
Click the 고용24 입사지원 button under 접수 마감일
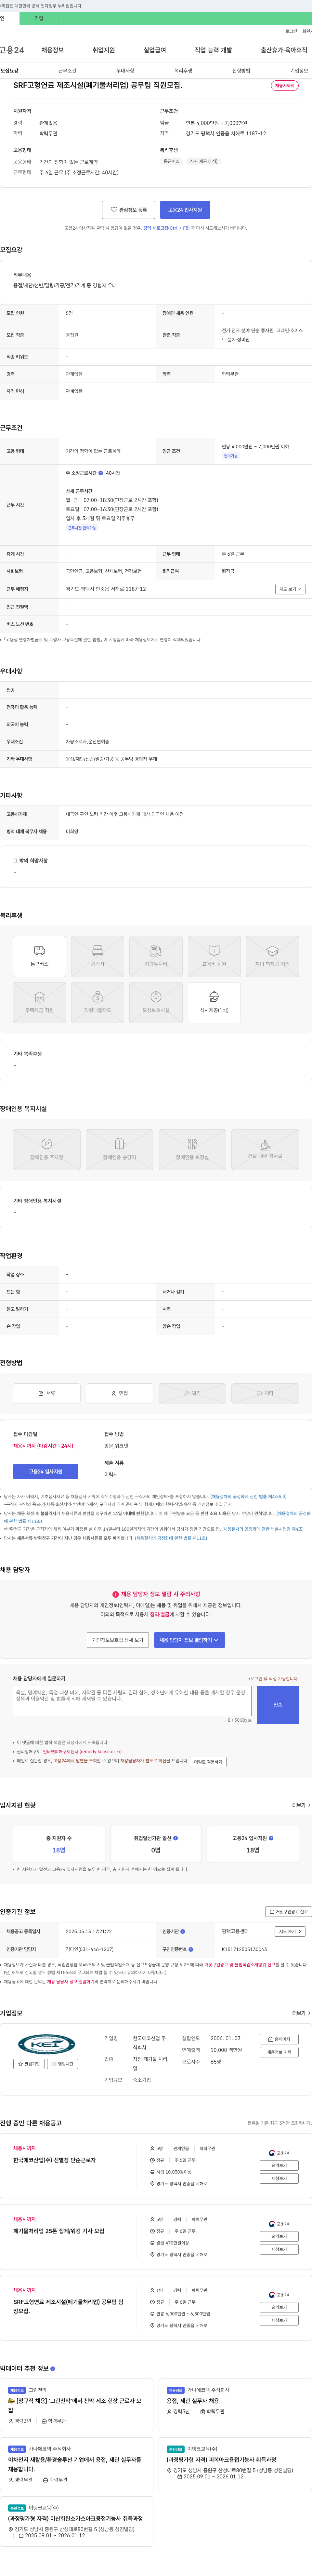(45, 1471)
